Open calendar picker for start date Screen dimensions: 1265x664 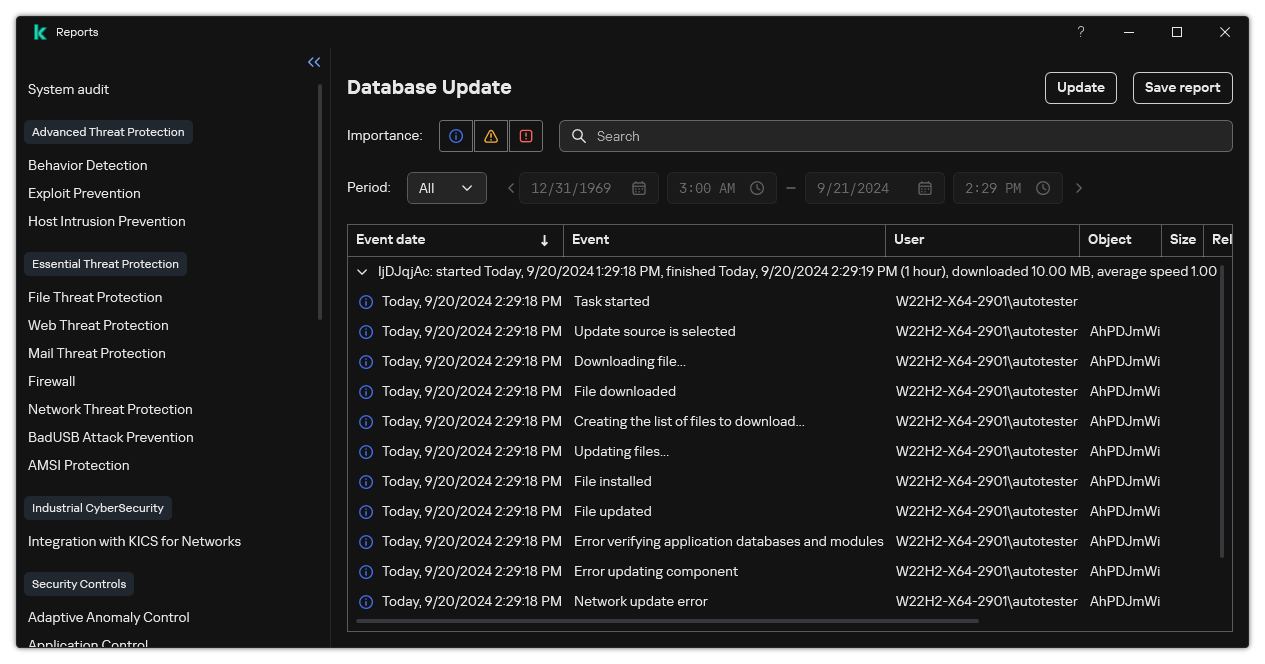coord(639,188)
